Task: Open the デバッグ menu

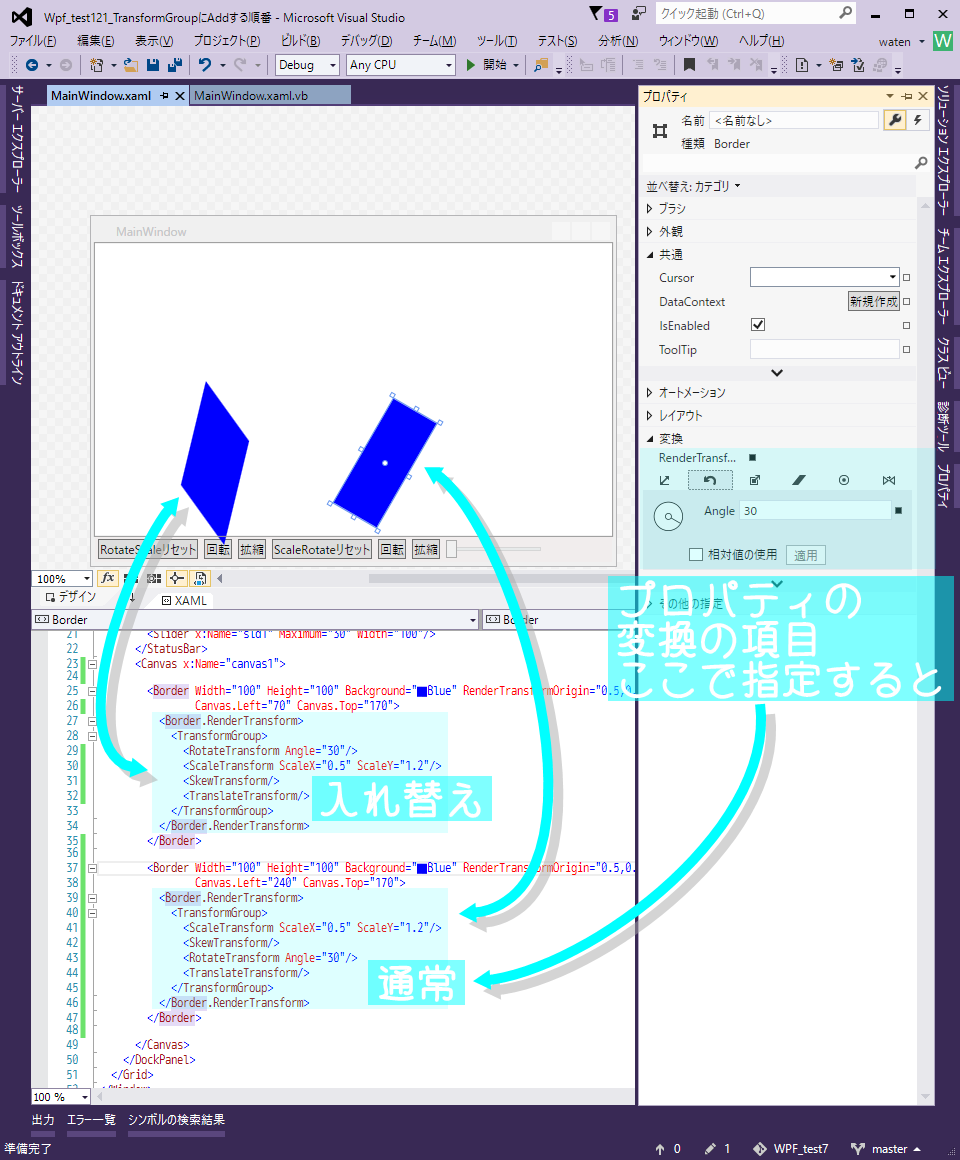Action: 365,41
